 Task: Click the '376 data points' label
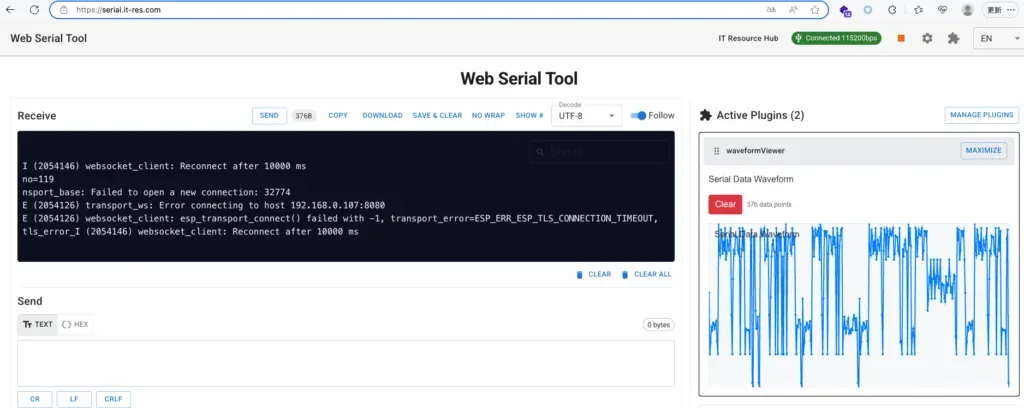pyautogui.click(x=769, y=204)
